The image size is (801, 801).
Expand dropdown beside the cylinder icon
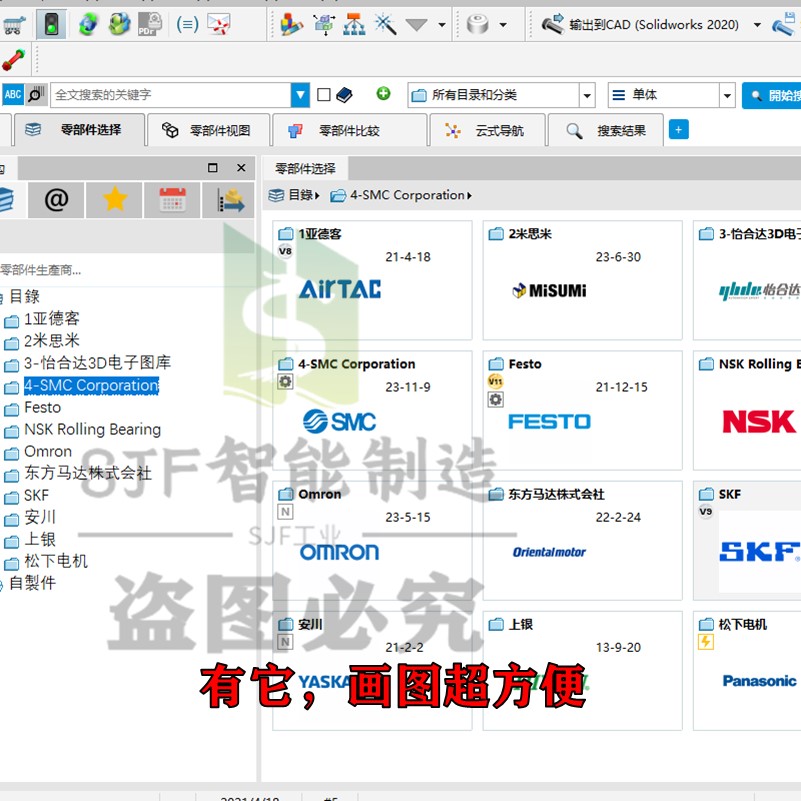pos(503,25)
